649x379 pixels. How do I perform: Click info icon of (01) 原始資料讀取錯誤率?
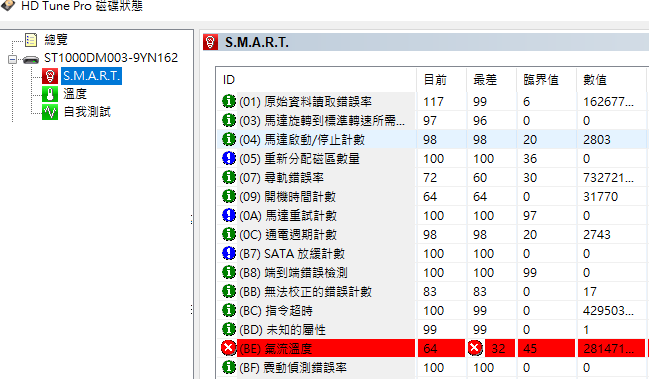229,101
